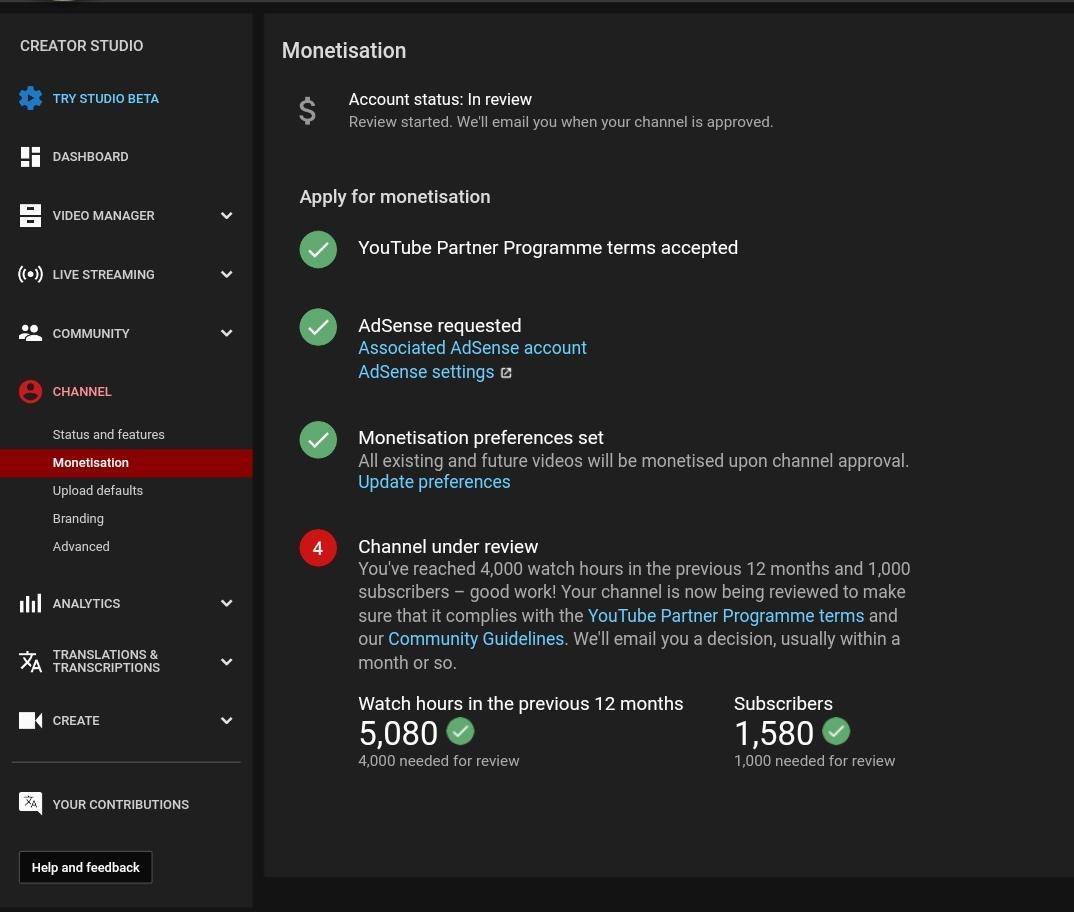Open the Live Streaming menu item
The width and height of the screenshot is (1074, 912).
tap(103, 274)
